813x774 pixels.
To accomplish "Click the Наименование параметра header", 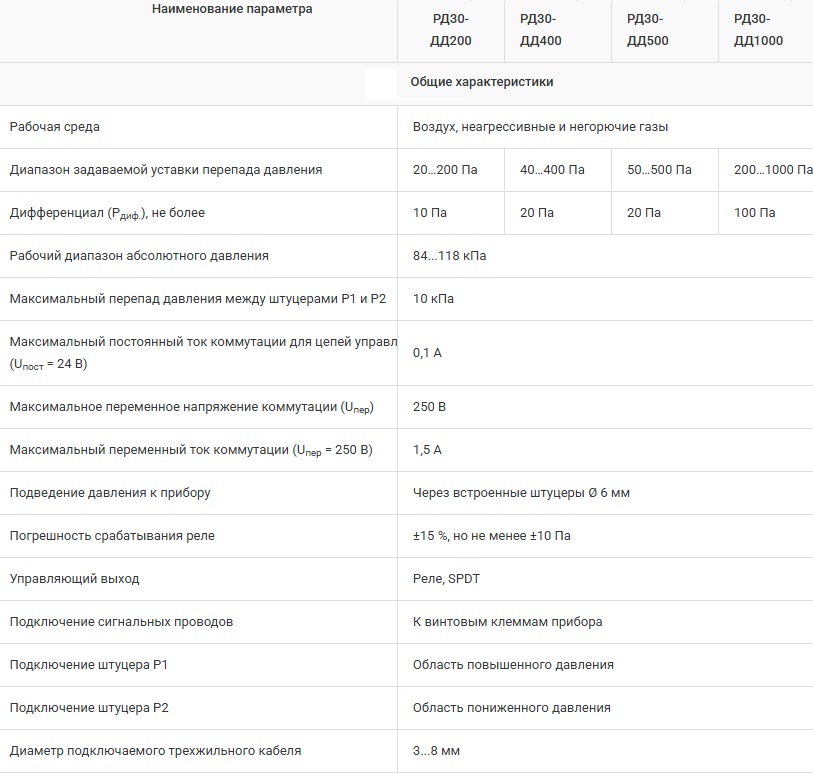I will [232, 9].
